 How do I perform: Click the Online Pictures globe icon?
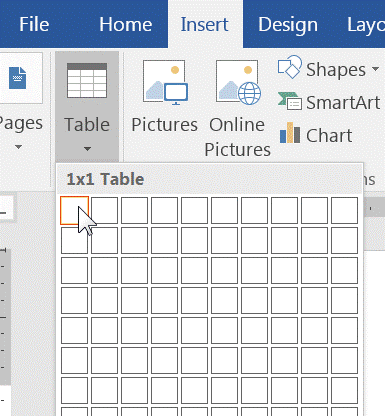click(x=238, y=82)
